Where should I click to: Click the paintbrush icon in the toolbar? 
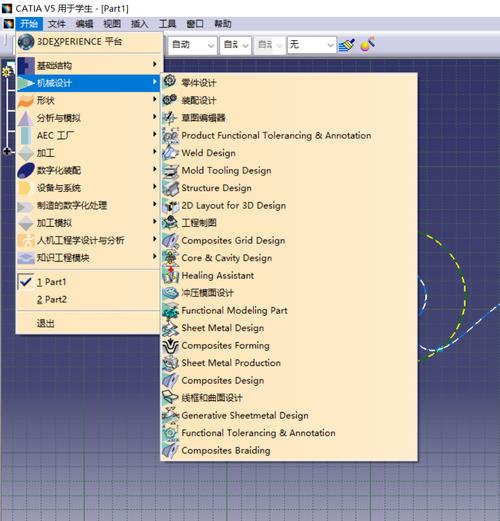coord(347,45)
